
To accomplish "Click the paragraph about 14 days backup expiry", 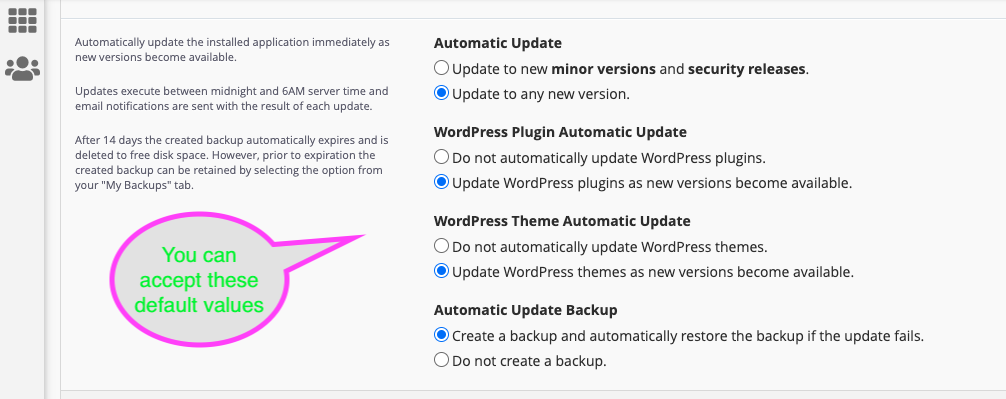I will pyautogui.click(x=232, y=163).
